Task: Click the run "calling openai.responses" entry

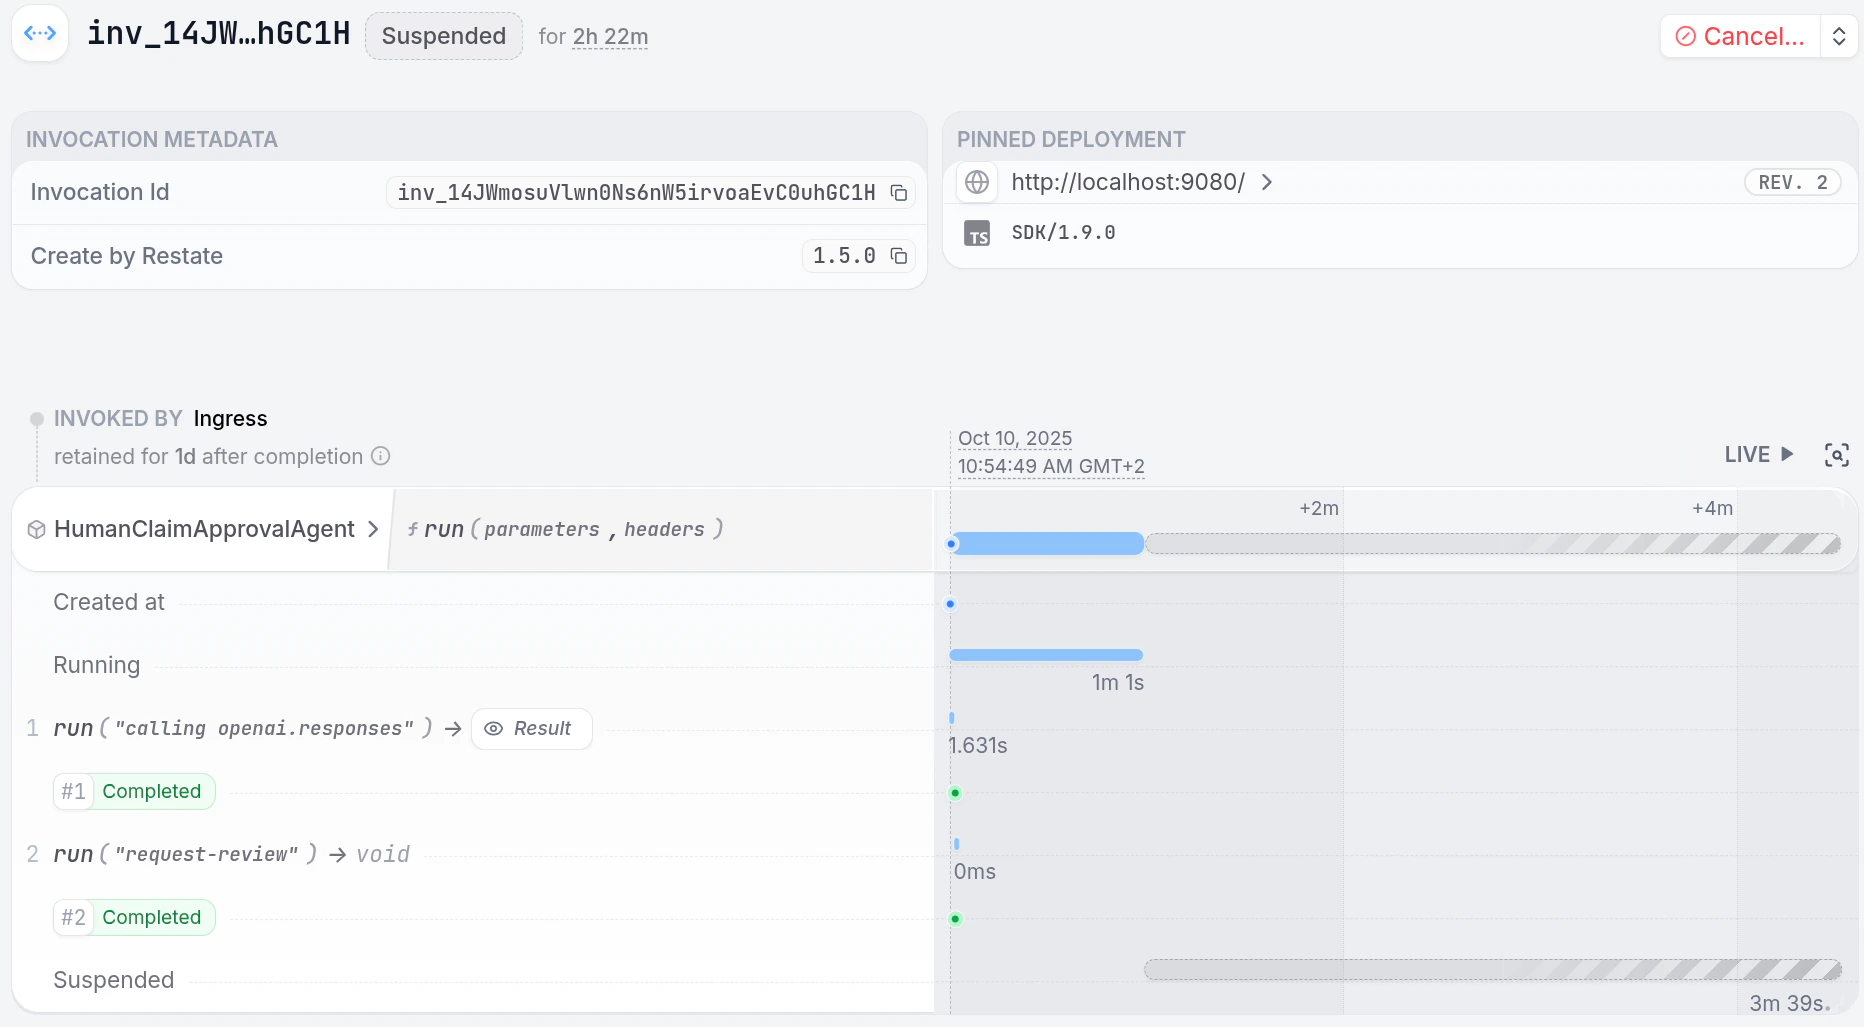Action: (243, 728)
